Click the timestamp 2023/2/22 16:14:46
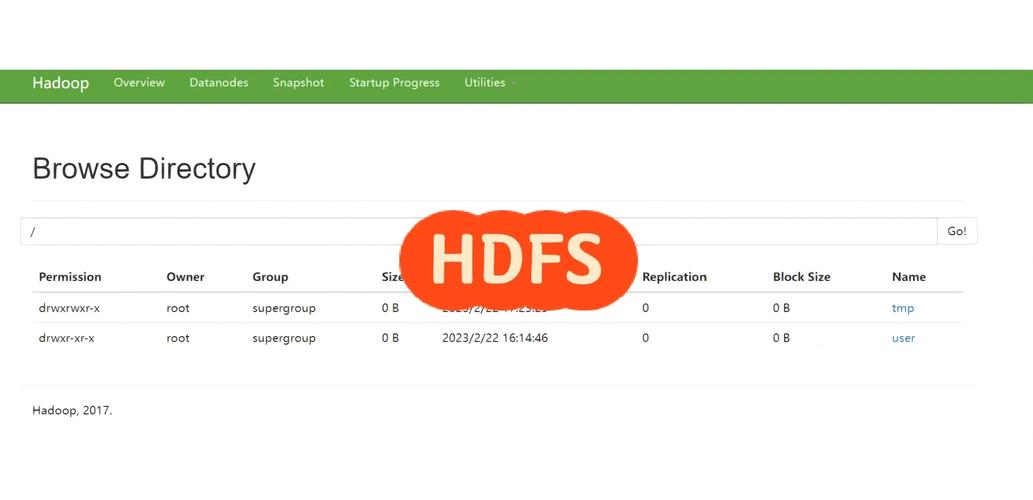This screenshot has height=500, width=1033. click(x=495, y=338)
